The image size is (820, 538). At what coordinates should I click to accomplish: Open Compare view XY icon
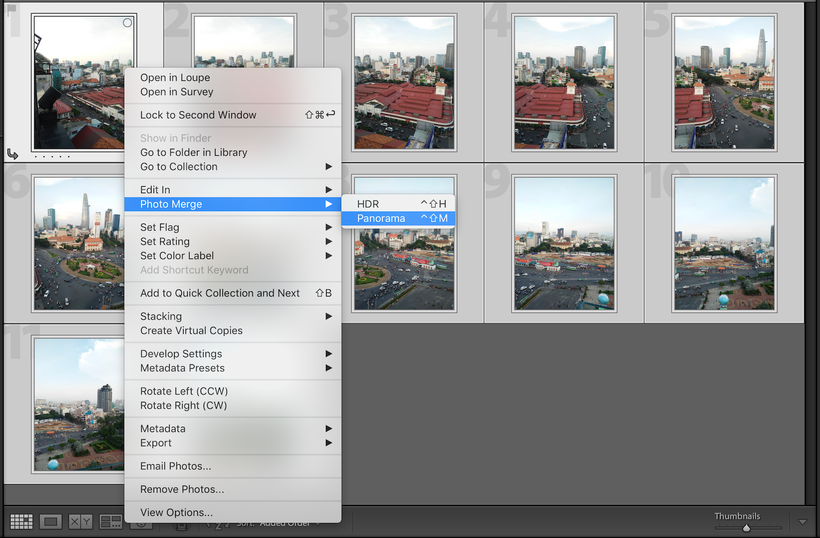pyautogui.click(x=80, y=522)
